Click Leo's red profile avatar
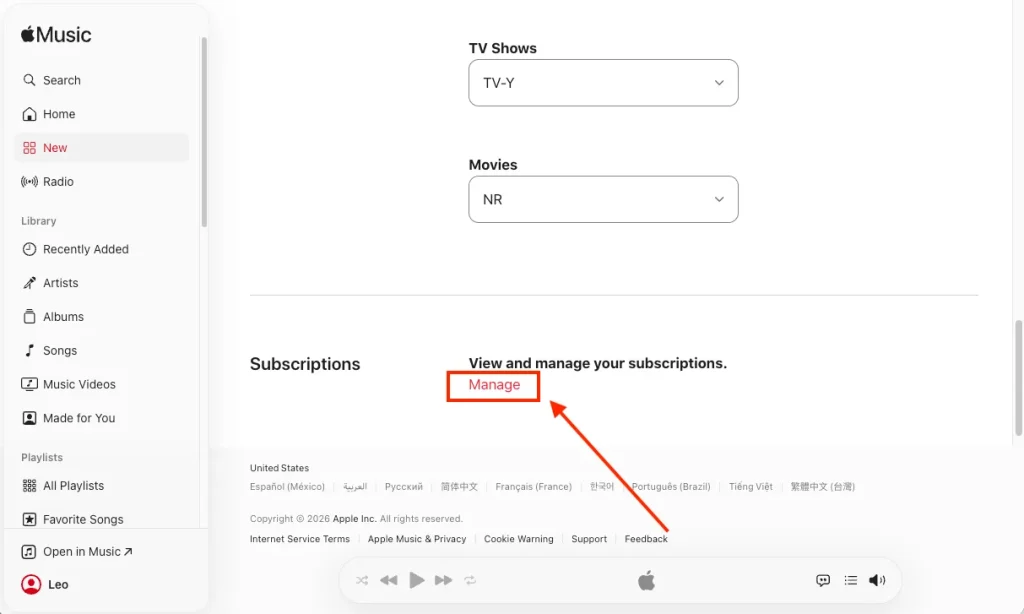Viewport: 1024px width, 614px height. pyautogui.click(x=31, y=584)
